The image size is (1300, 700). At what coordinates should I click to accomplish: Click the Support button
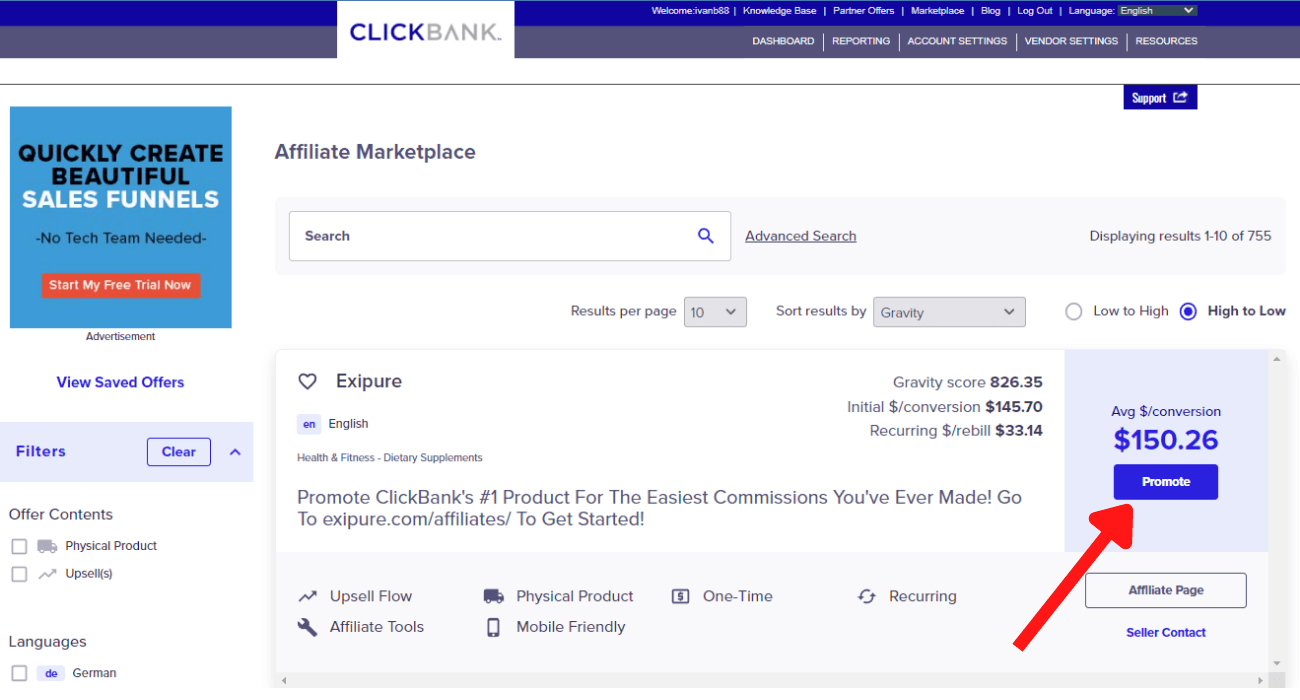(1160, 98)
